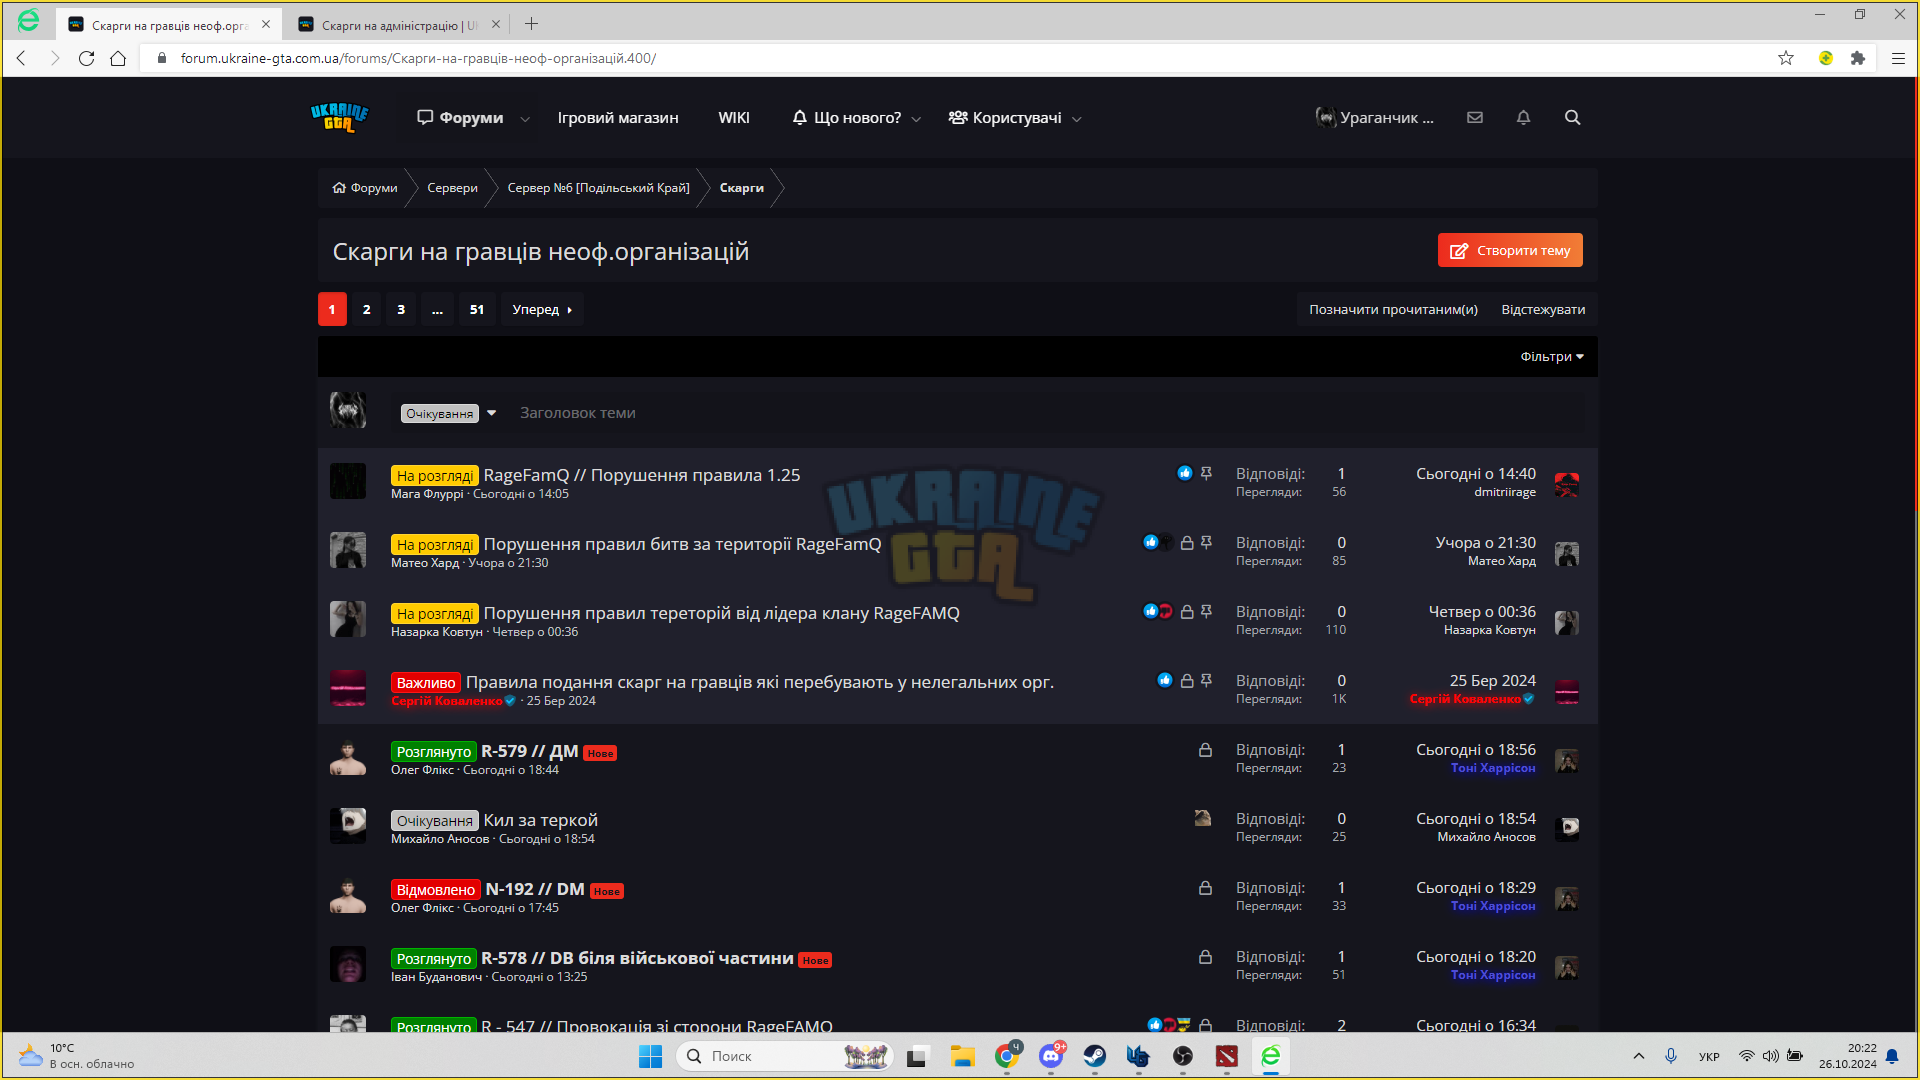
Task: Open the Windows Start menu
Action: [650, 1056]
